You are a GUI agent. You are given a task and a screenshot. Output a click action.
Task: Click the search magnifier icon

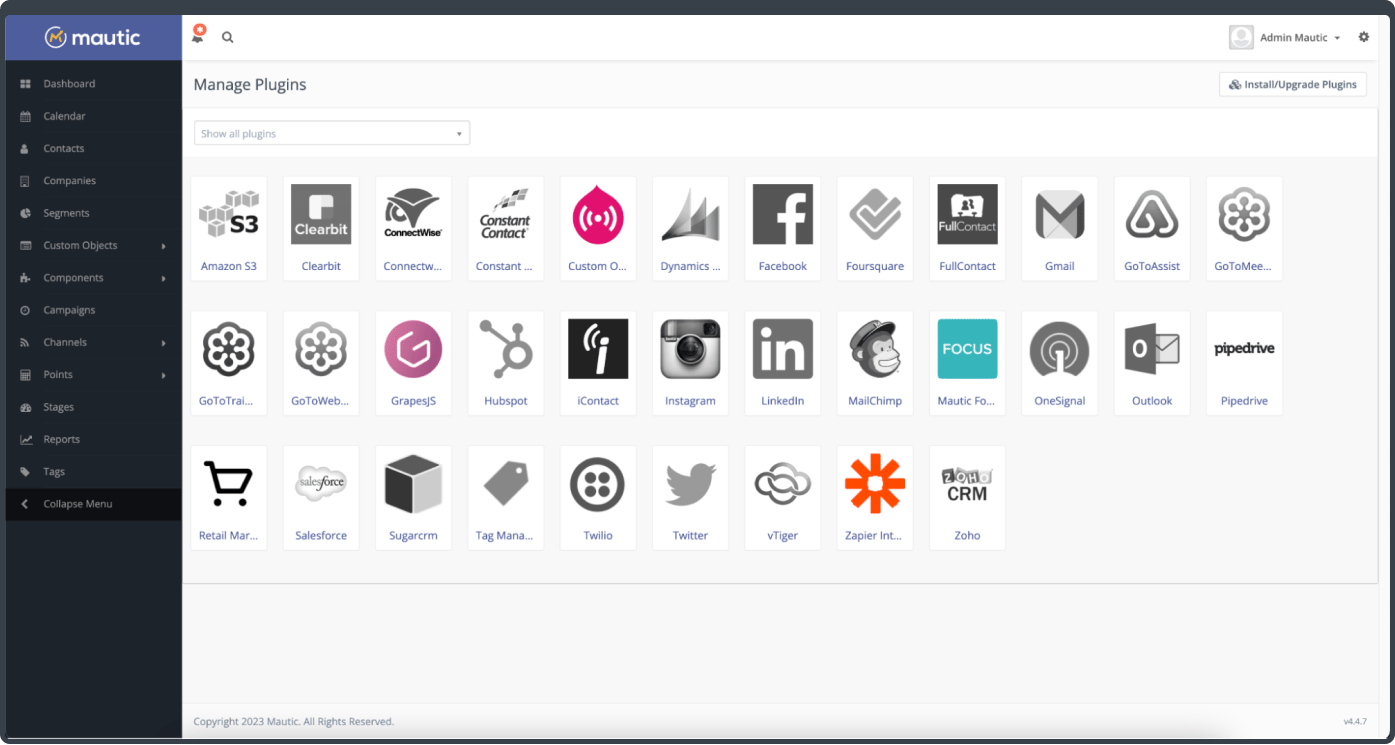tap(228, 37)
